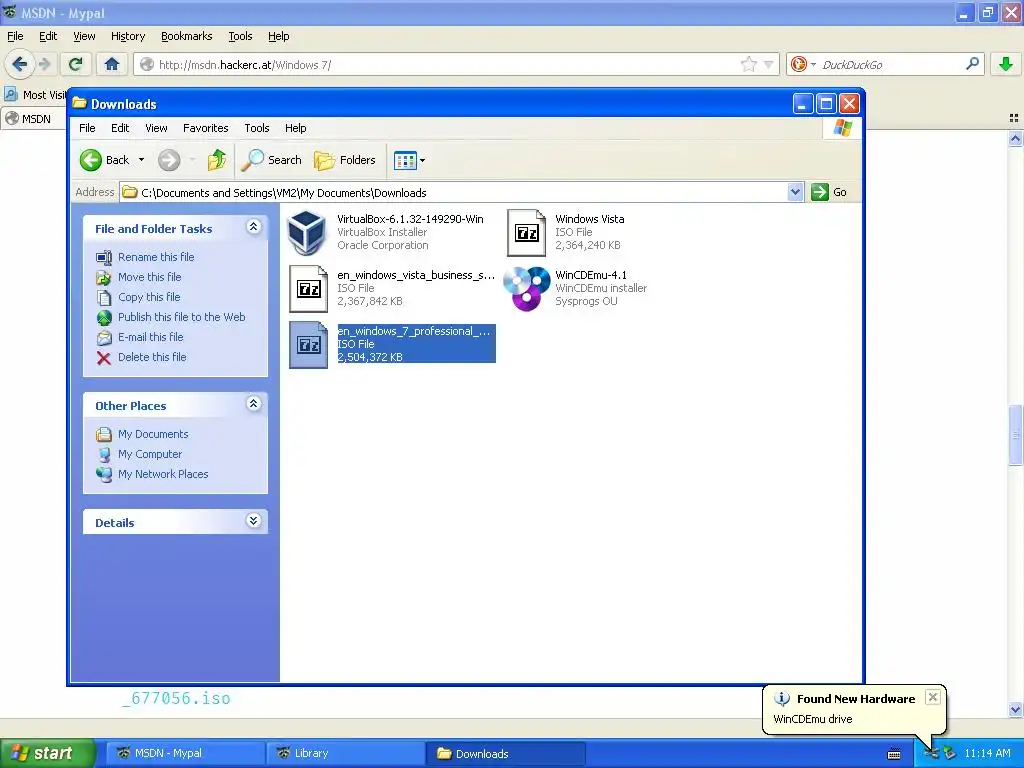Open File menu in Downloads window
The height and width of the screenshot is (768, 1024).
[x=87, y=128]
